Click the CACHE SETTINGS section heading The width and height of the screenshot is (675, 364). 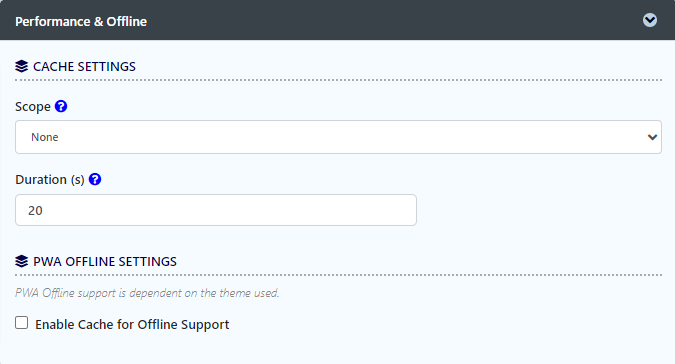tap(84, 67)
